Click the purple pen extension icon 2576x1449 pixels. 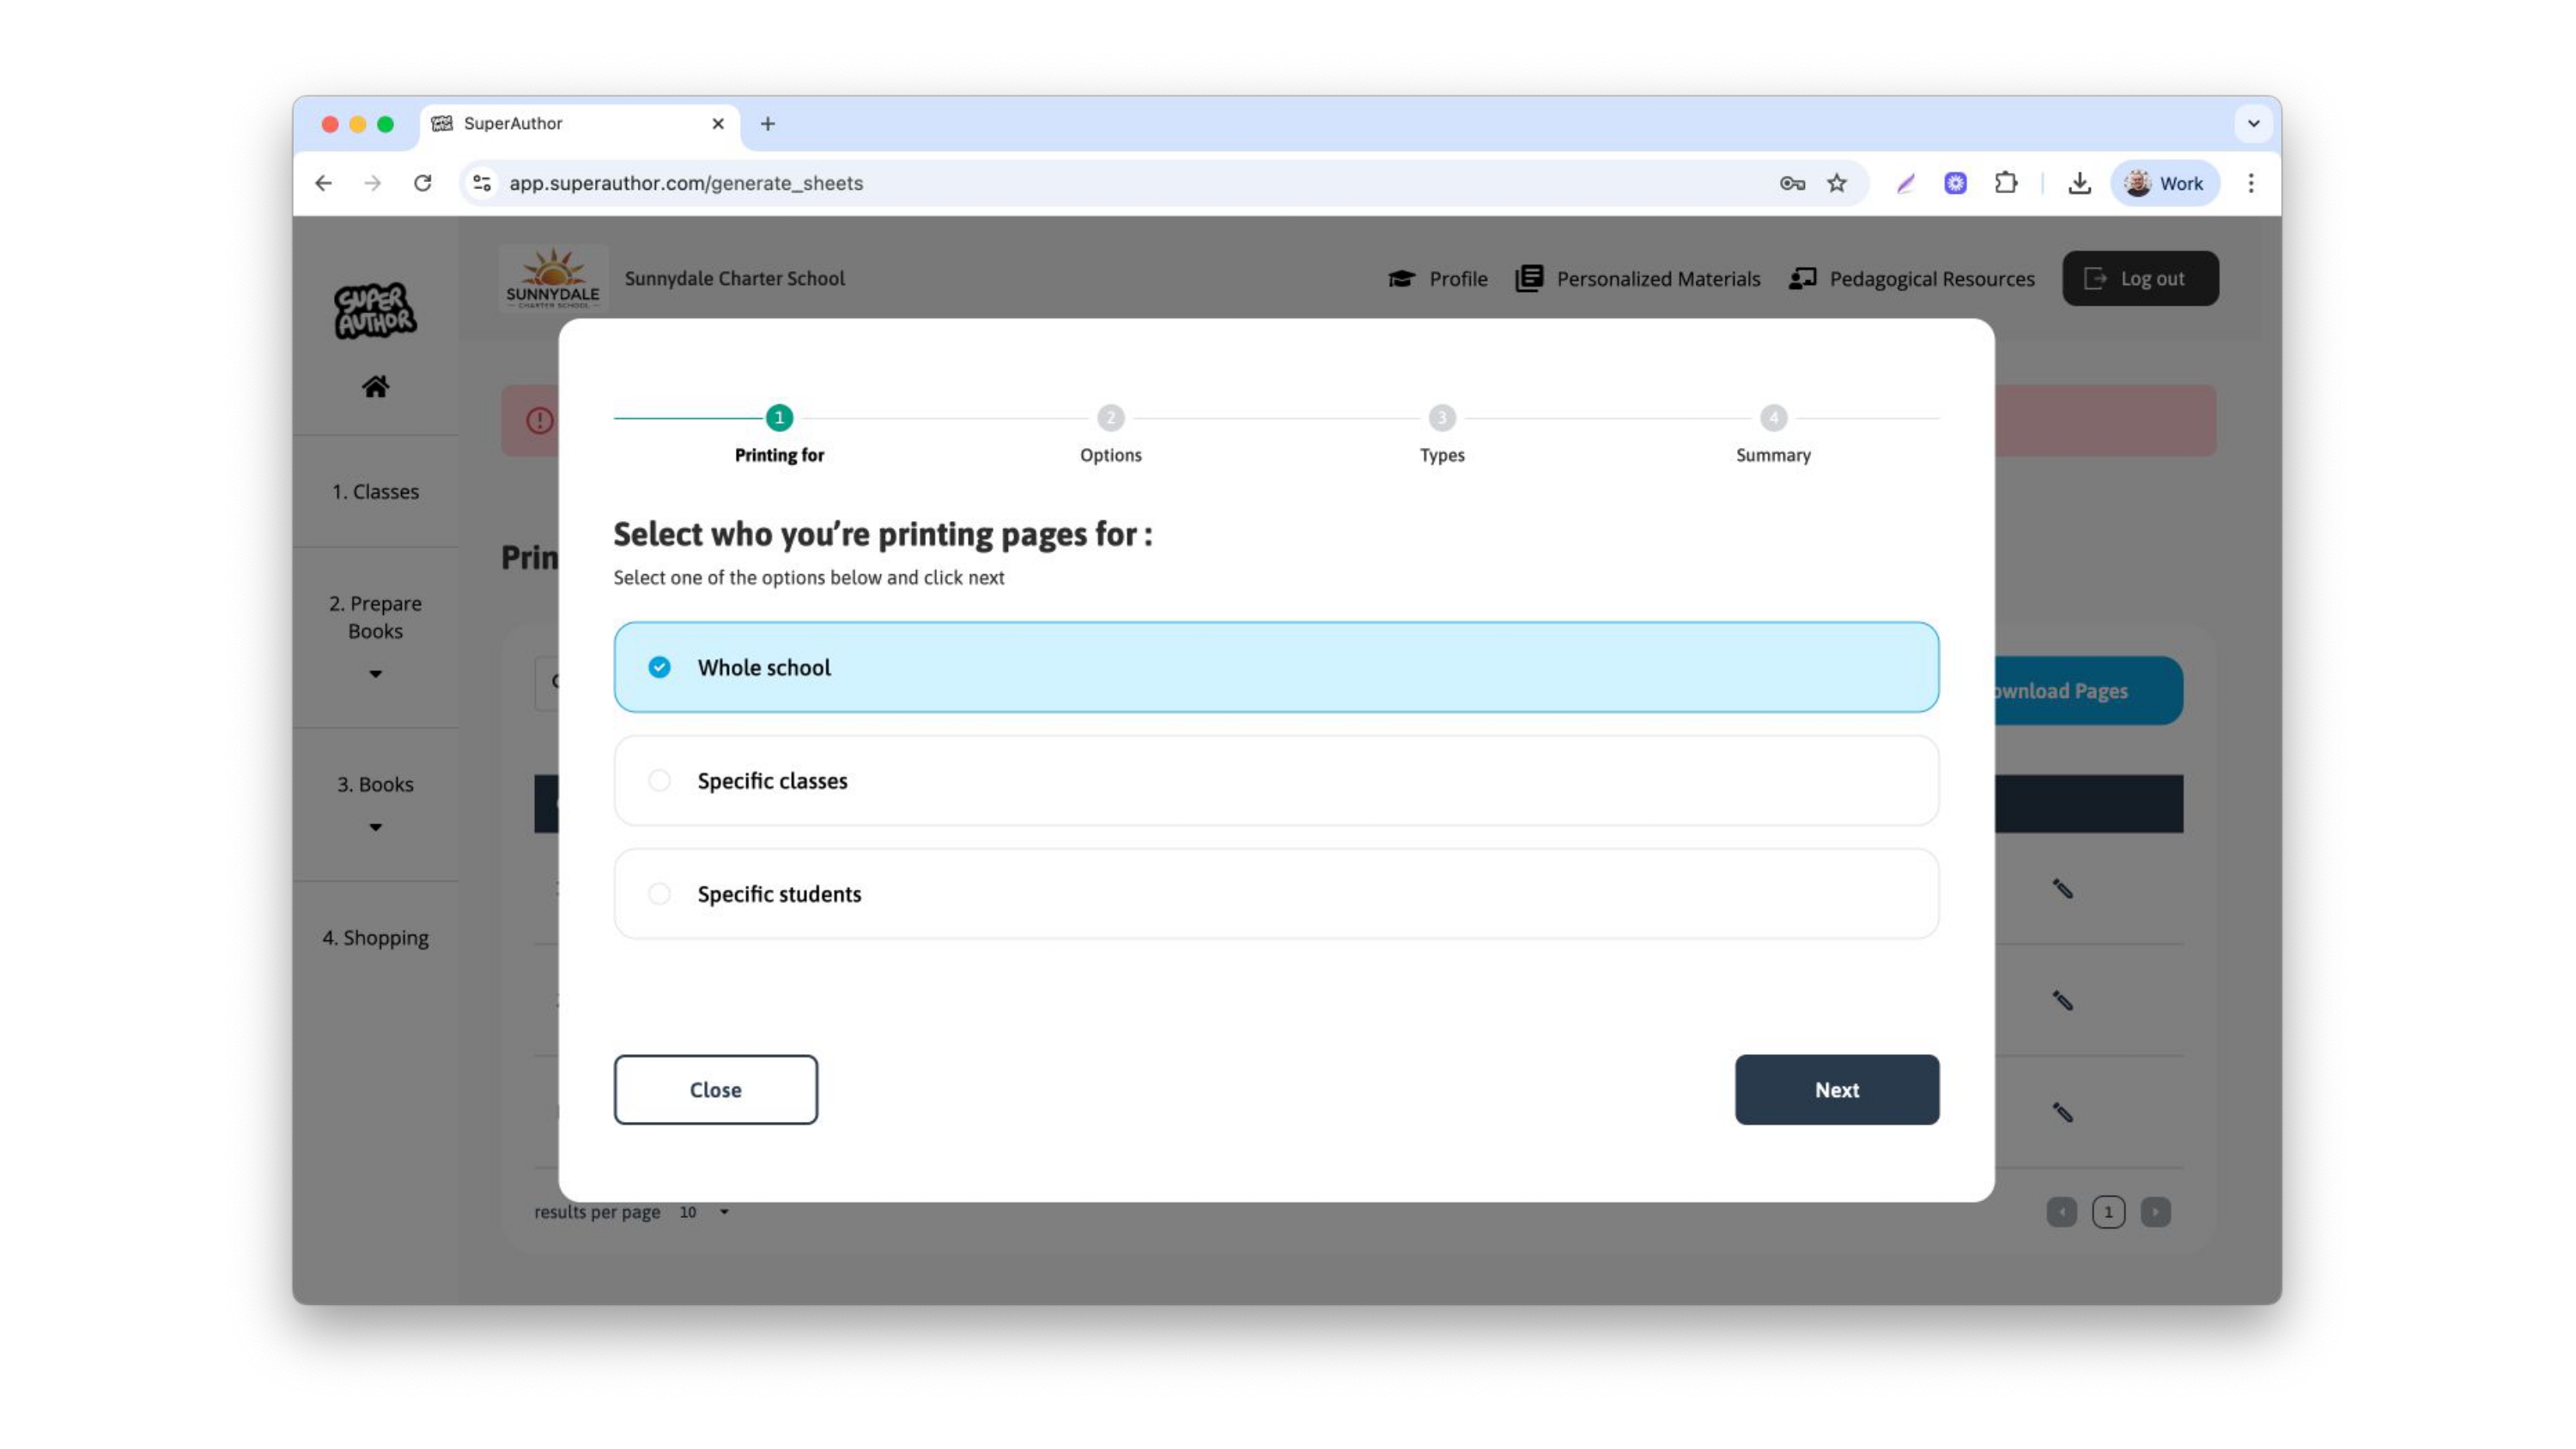point(1905,183)
